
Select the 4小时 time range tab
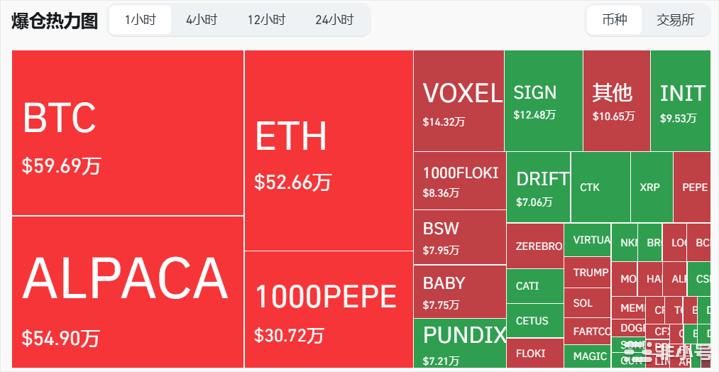201,20
